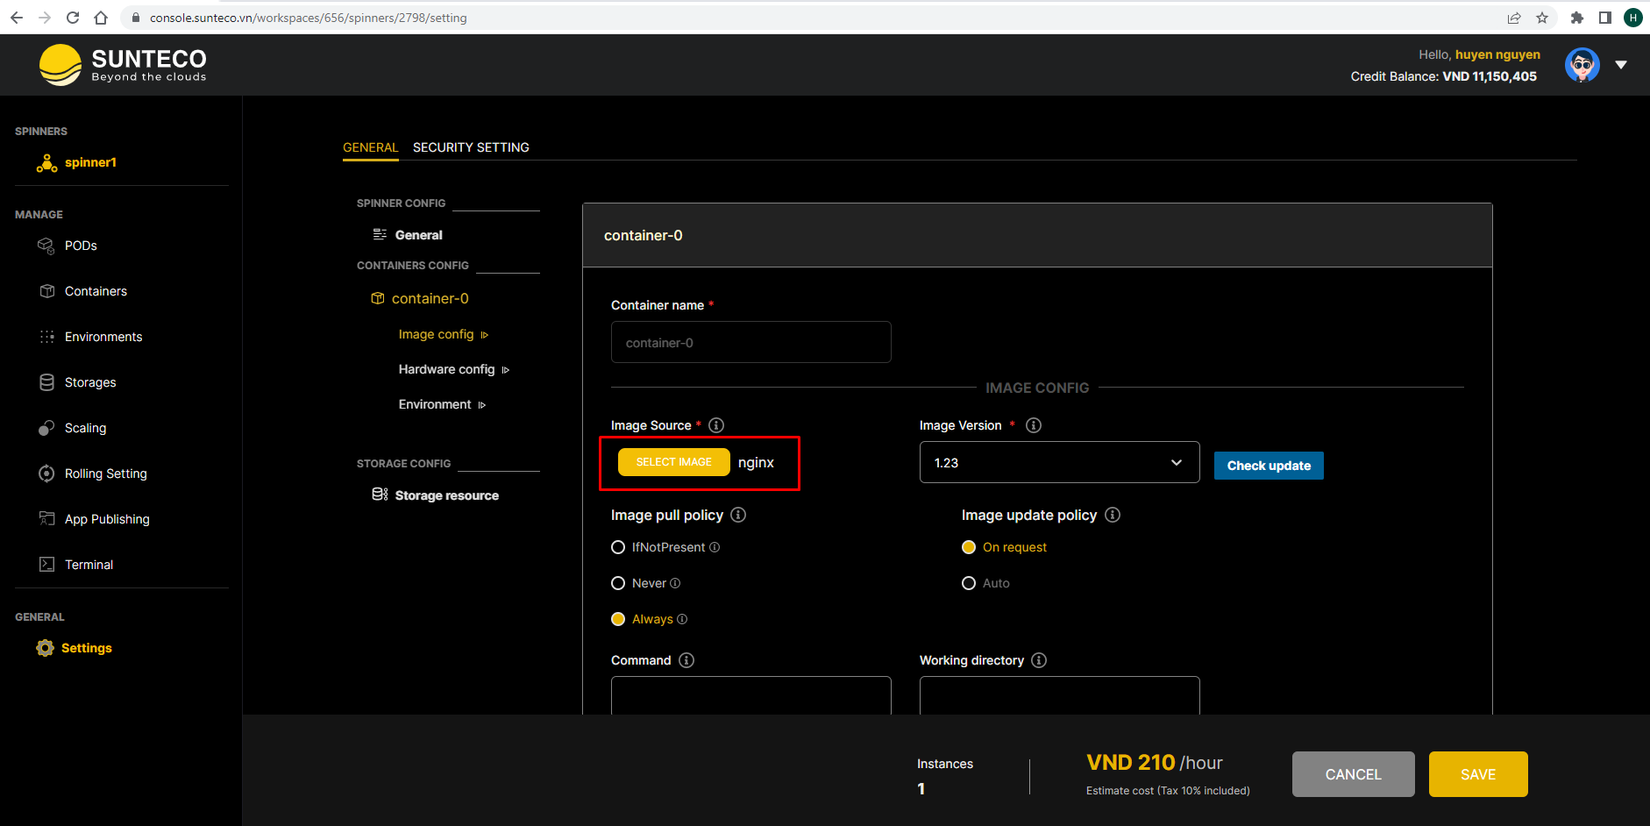This screenshot has width=1650, height=826.
Task: Click the Settings gear icon
Action: pos(45,648)
